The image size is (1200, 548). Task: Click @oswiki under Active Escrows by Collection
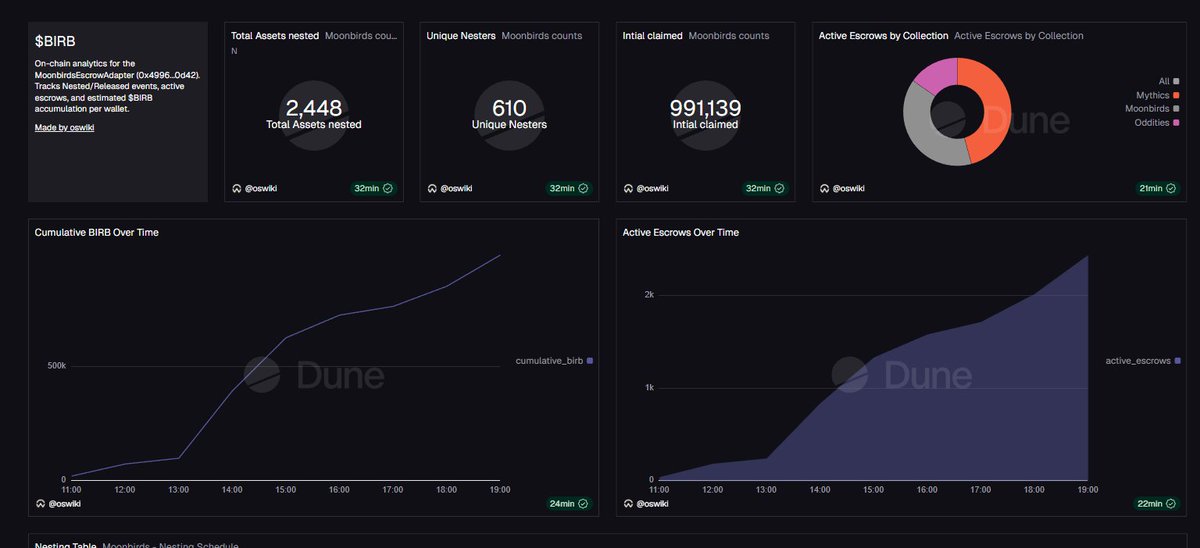[x=848, y=188]
